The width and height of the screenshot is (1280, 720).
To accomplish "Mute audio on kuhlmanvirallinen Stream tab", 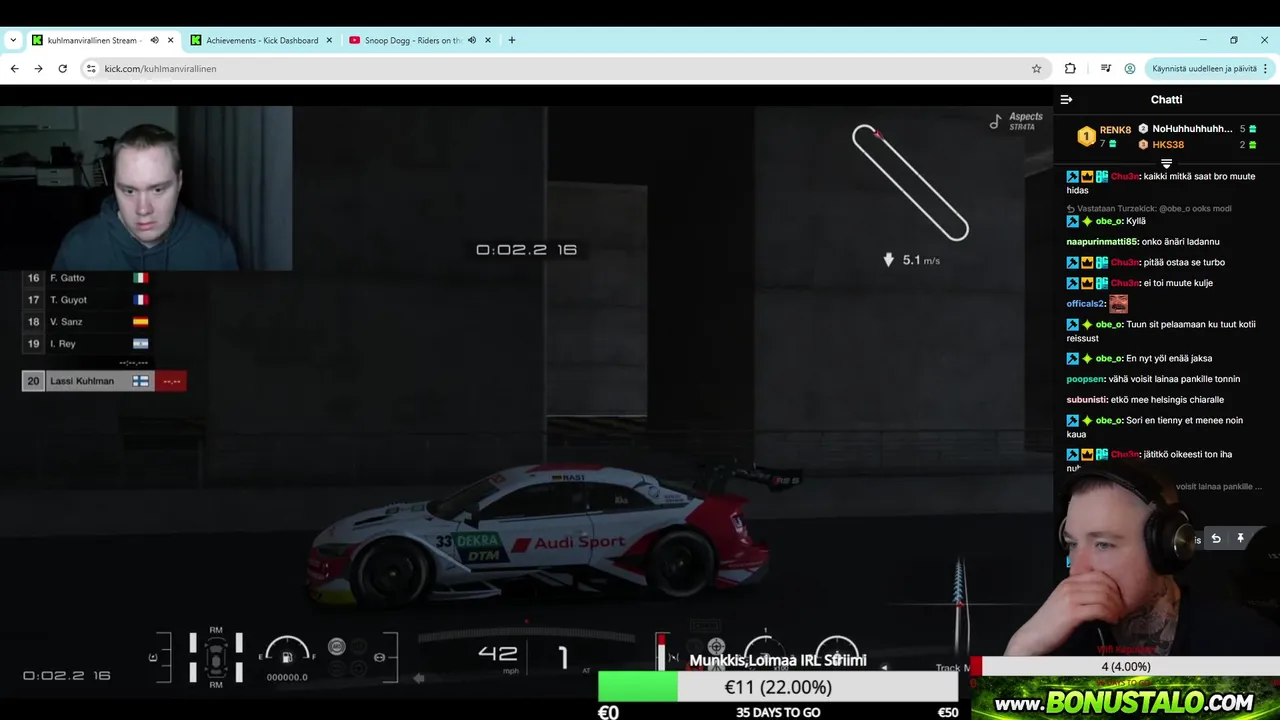I will click(x=154, y=40).
